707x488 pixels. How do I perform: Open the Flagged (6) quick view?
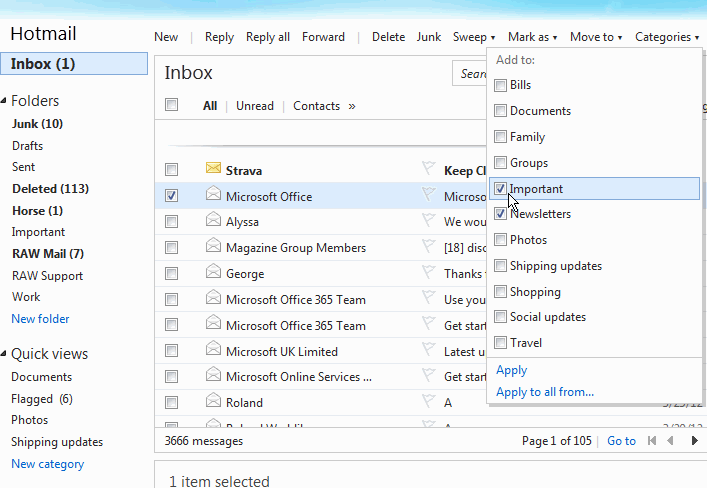point(41,399)
